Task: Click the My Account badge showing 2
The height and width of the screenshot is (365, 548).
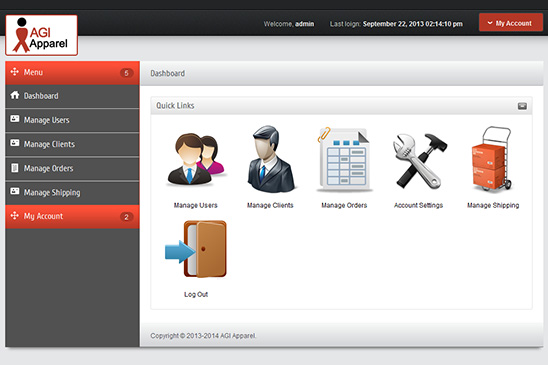Action: (127, 217)
